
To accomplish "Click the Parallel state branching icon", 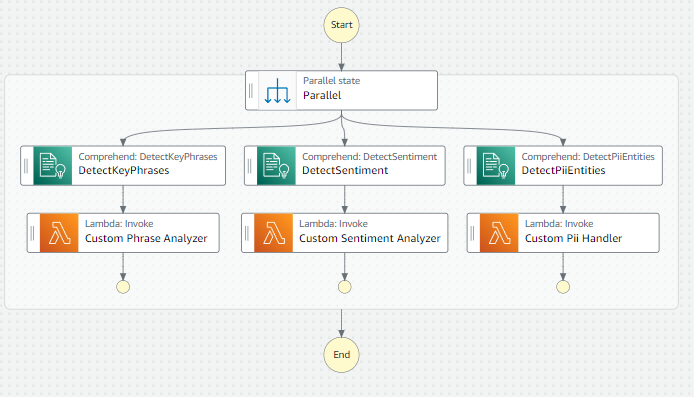I will click(x=278, y=91).
